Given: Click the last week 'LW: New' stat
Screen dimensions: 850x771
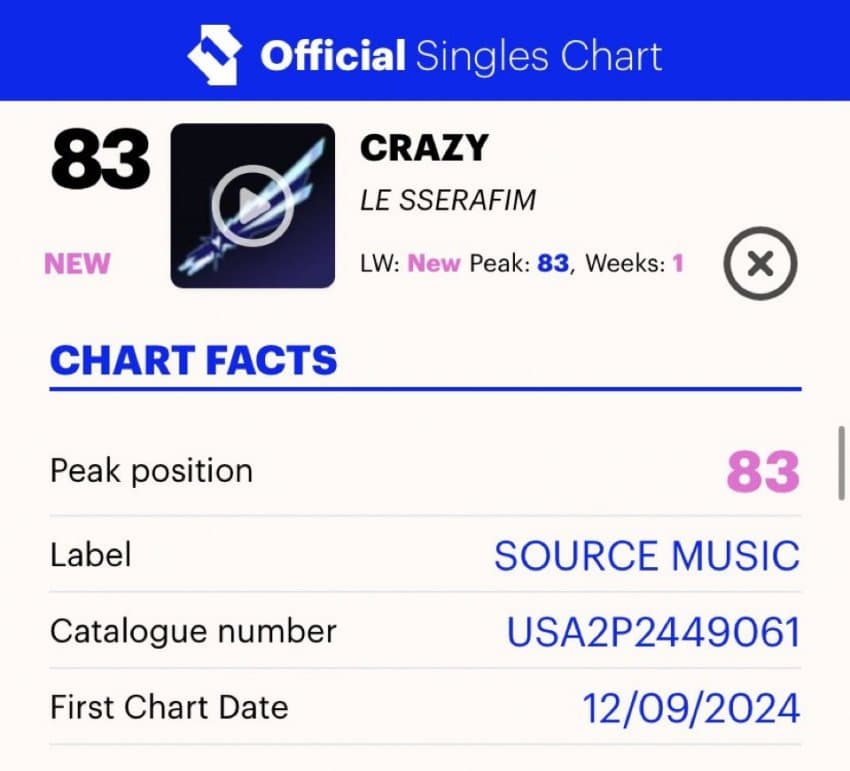Looking at the screenshot, I should [410, 264].
